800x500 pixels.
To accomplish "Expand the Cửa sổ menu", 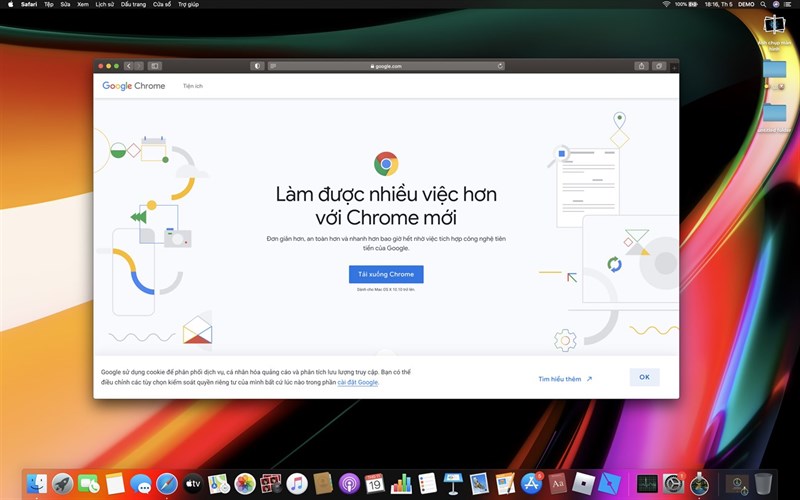I will click(162, 4).
